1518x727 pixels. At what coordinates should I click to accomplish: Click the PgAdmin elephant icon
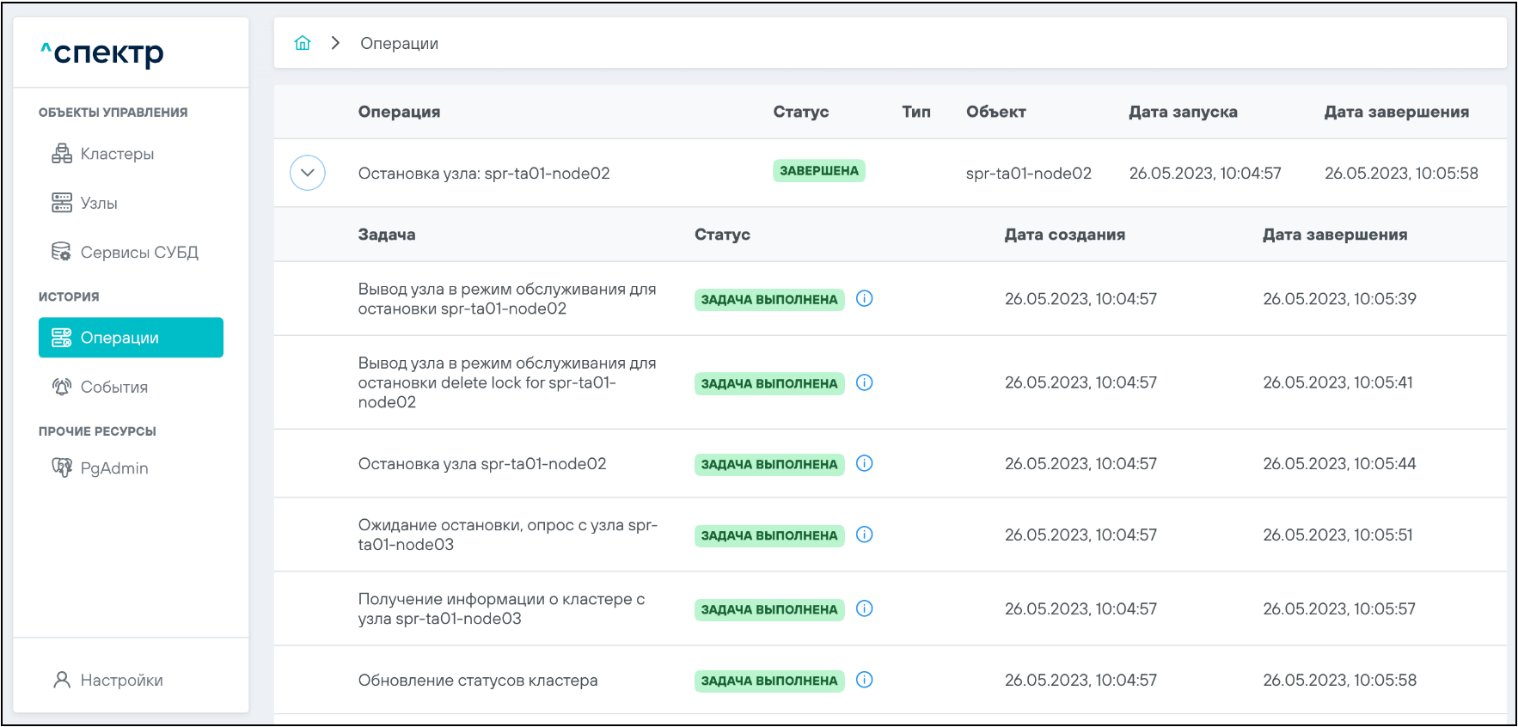[61, 468]
